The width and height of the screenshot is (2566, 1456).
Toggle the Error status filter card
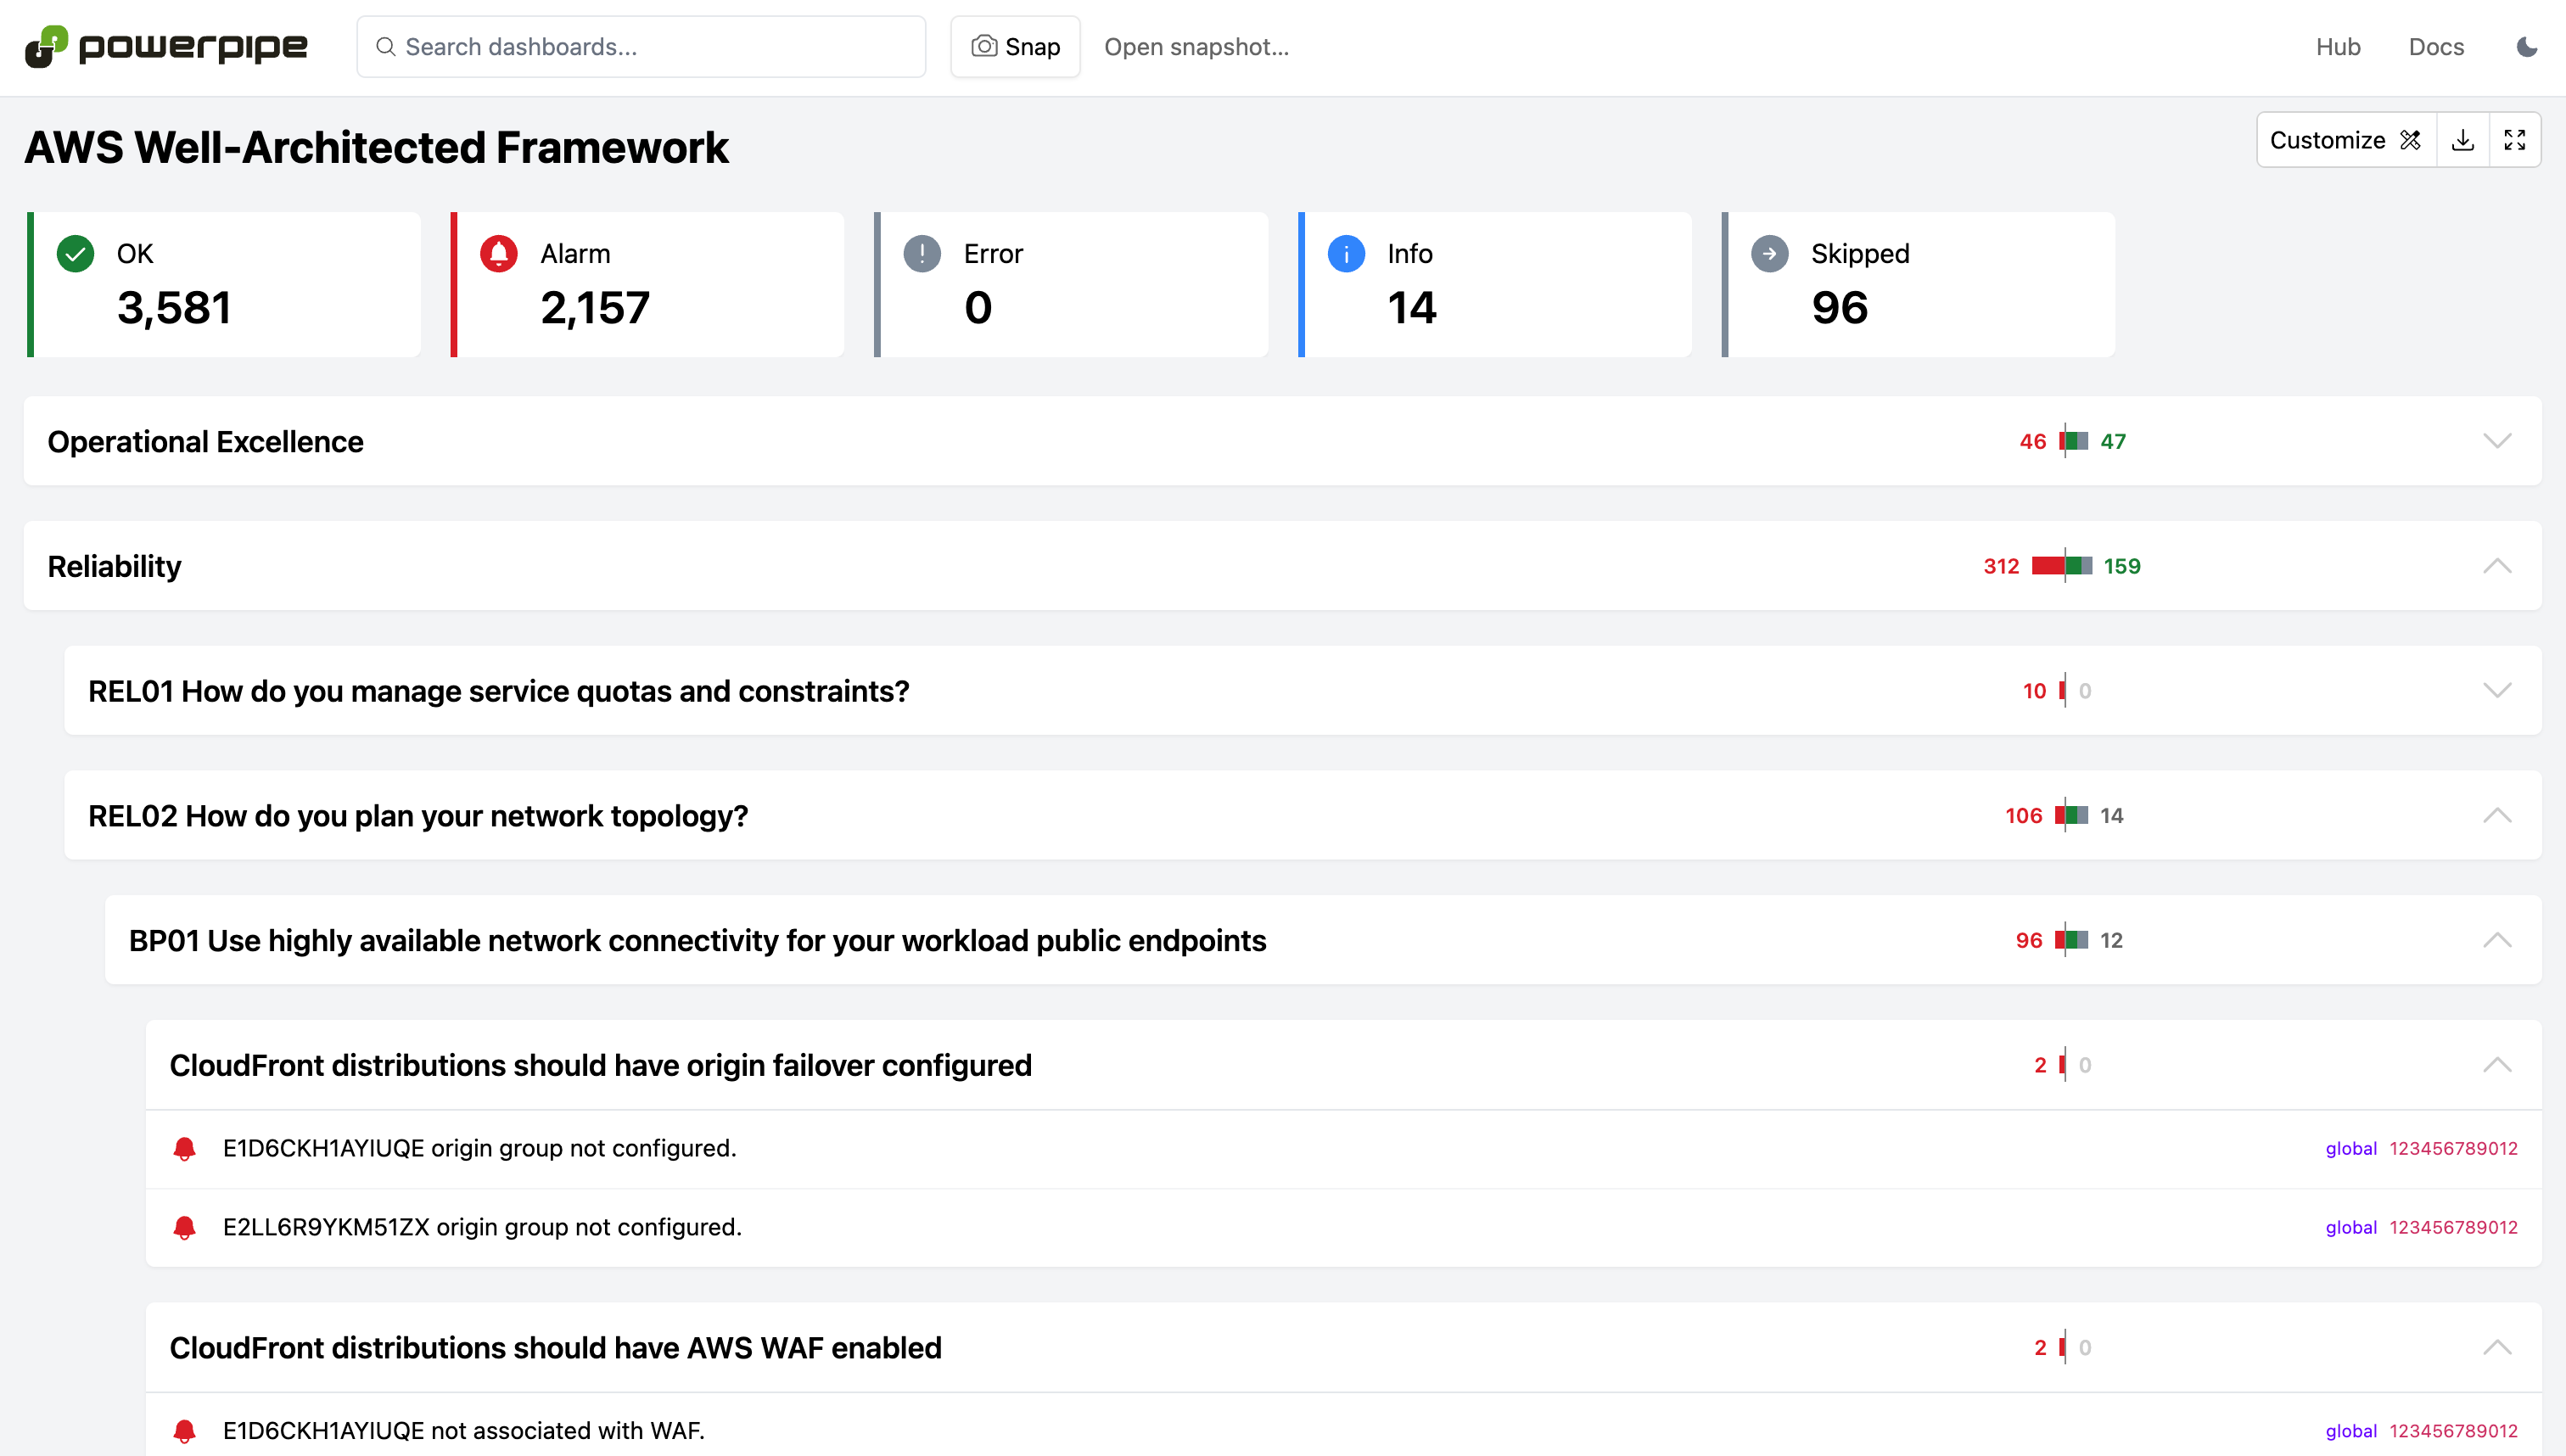tap(1070, 284)
